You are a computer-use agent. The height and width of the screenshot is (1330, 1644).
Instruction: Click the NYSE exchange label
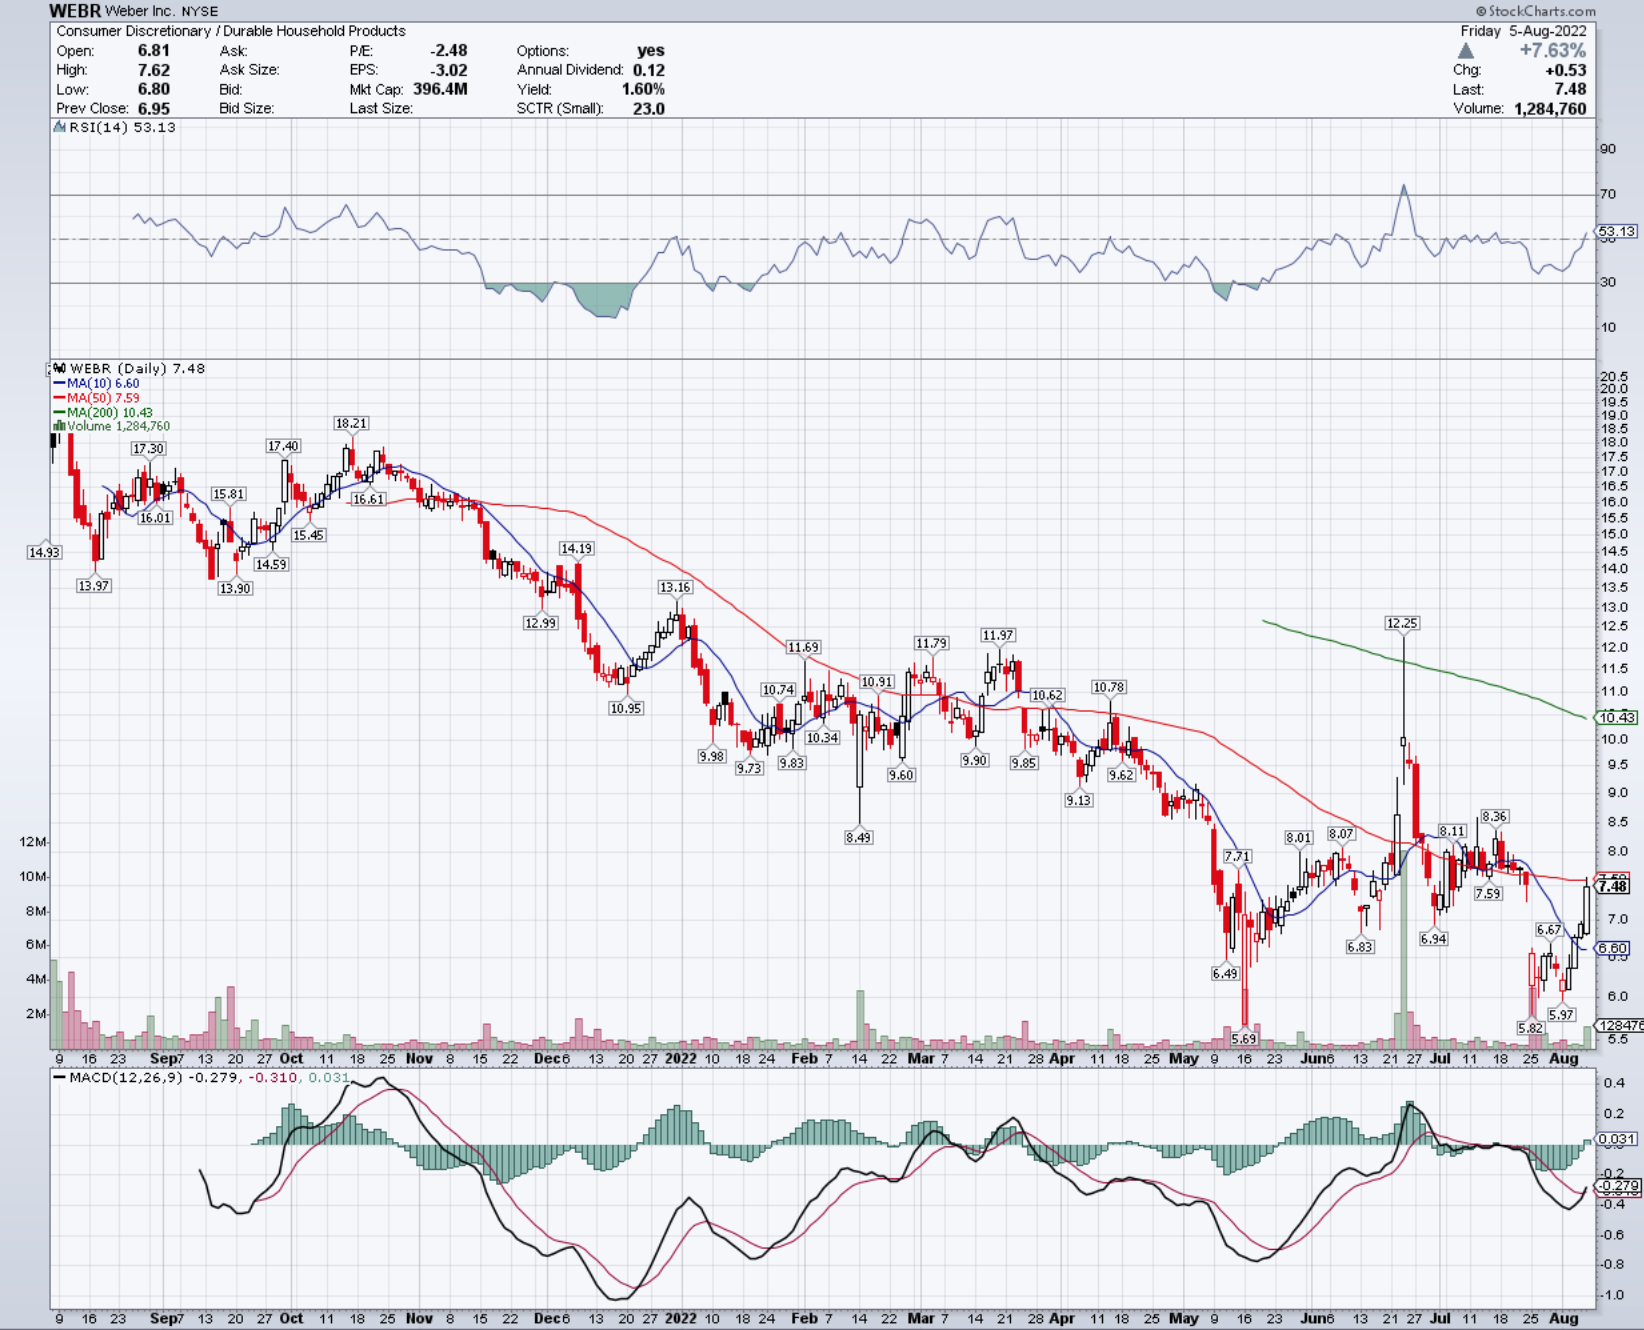pyautogui.click(x=199, y=11)
